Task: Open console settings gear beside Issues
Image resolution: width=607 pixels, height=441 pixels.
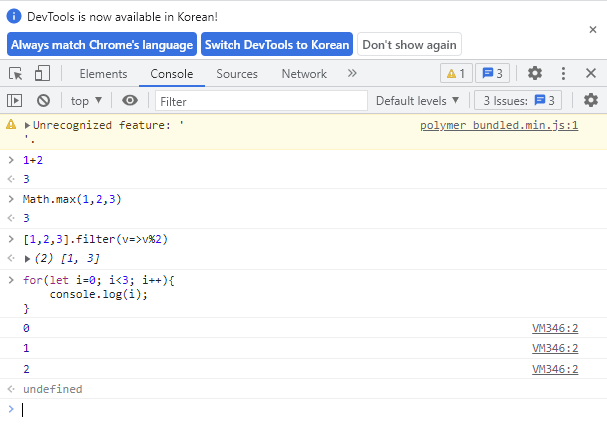Action: coord(591,101)
